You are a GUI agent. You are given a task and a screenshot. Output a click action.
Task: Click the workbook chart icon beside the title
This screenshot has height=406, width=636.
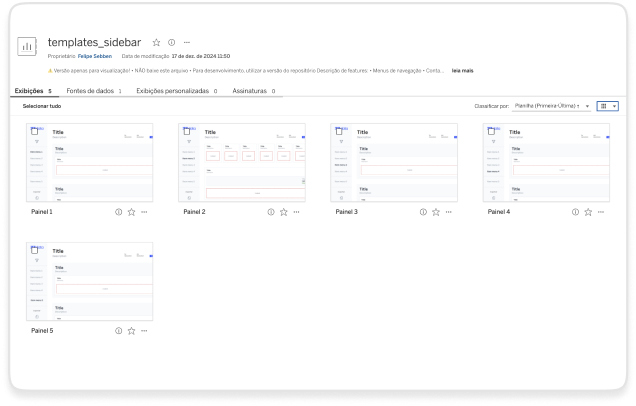point(27,47)
